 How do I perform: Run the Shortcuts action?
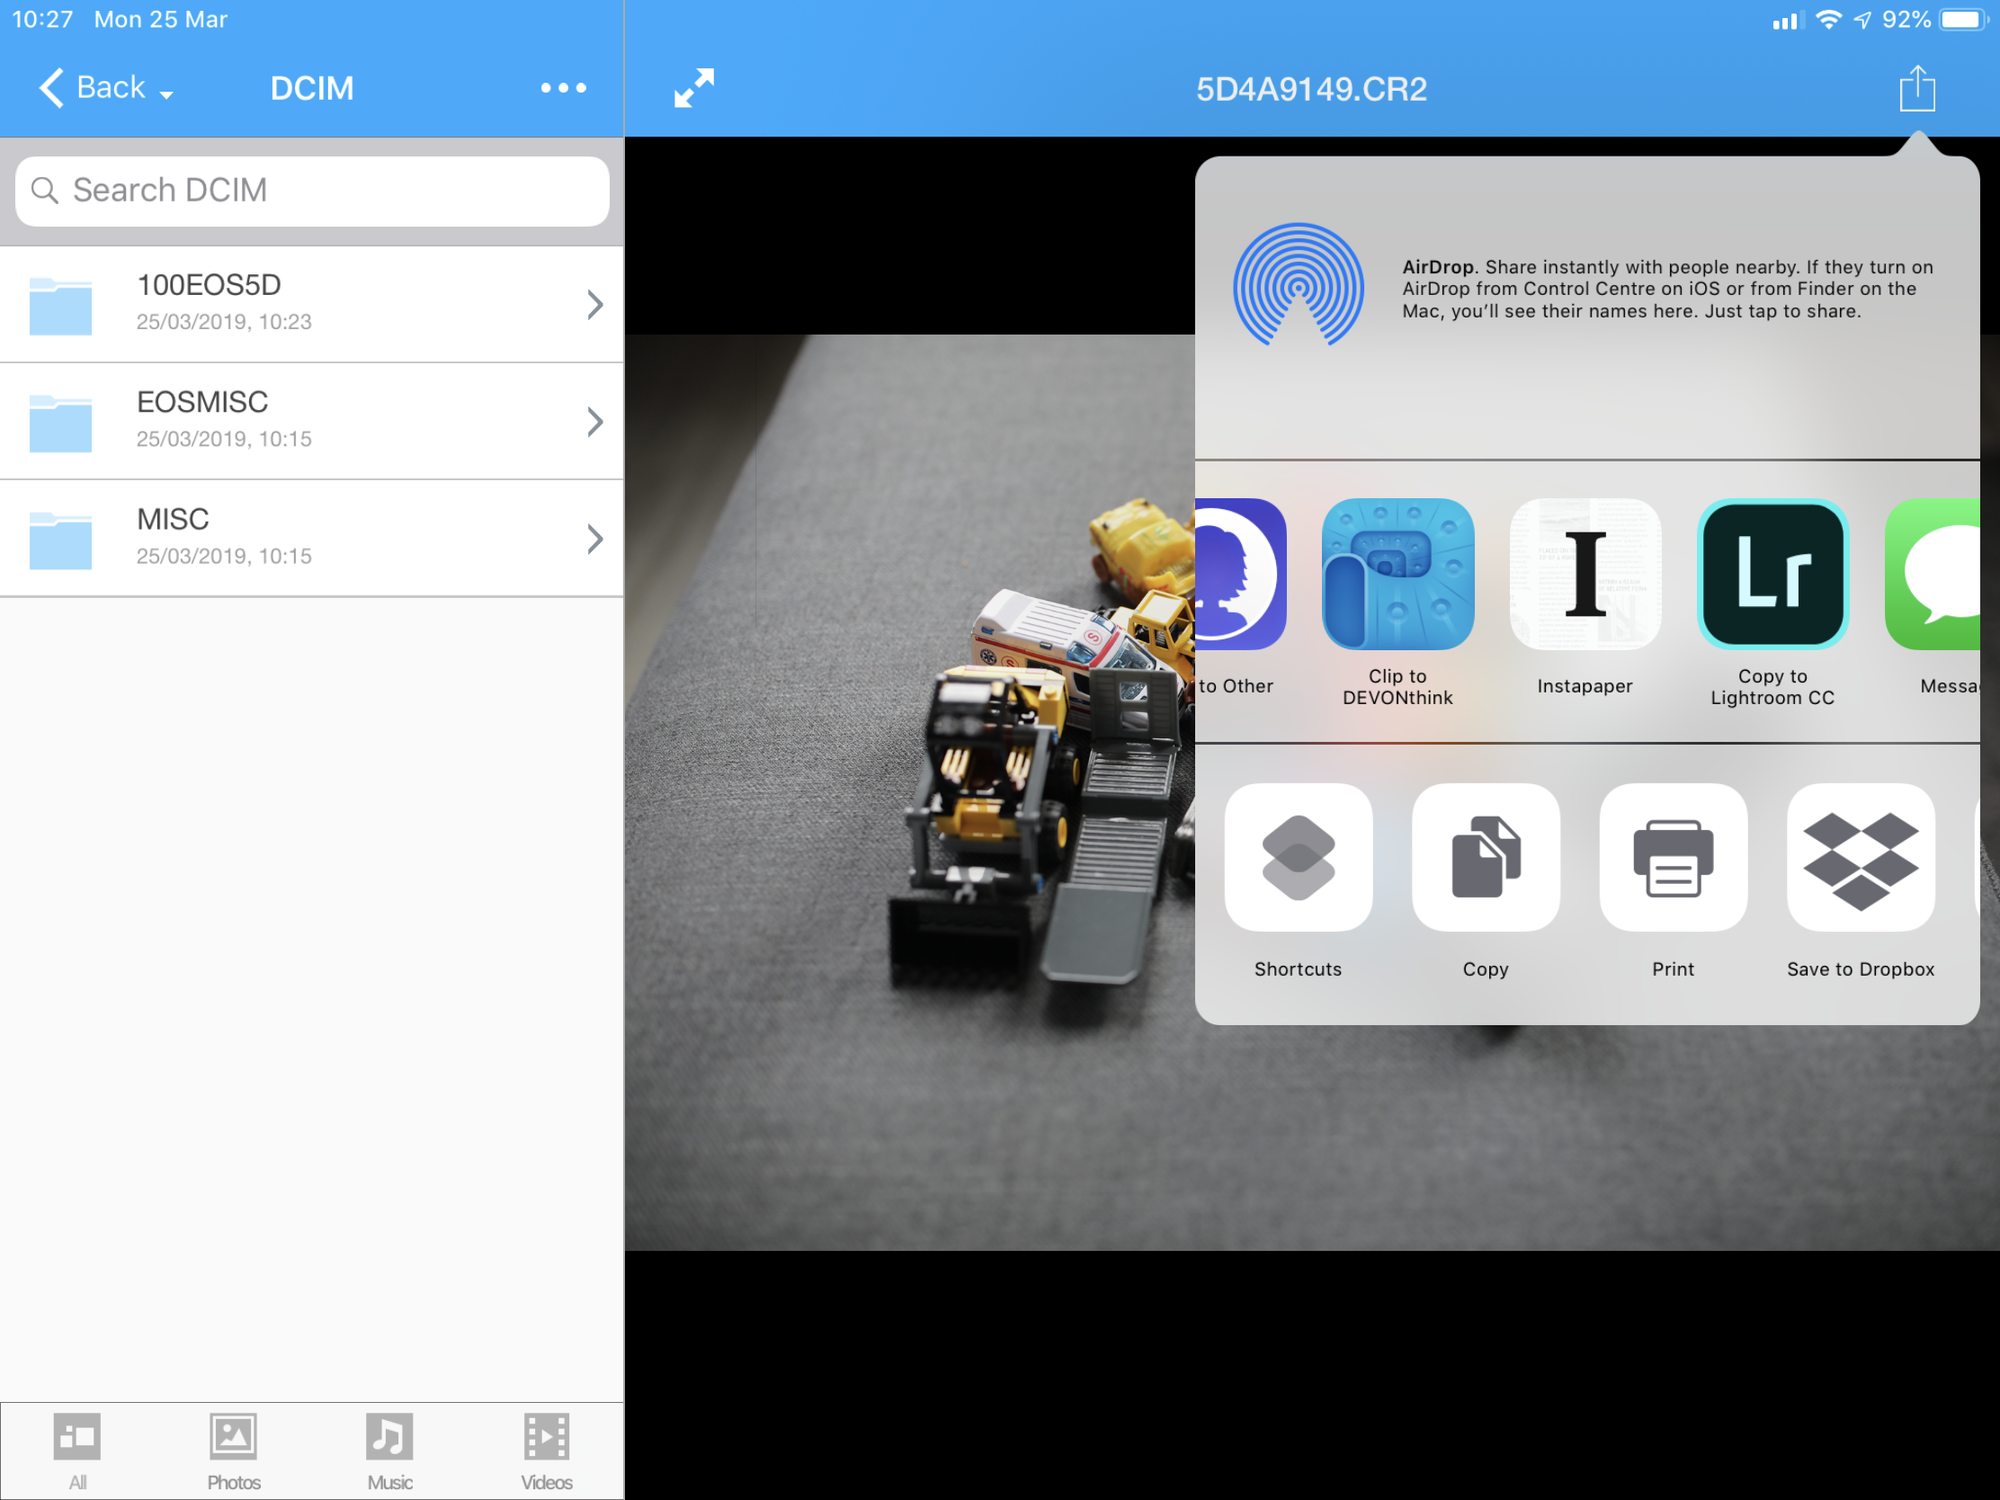[1298, 857]
